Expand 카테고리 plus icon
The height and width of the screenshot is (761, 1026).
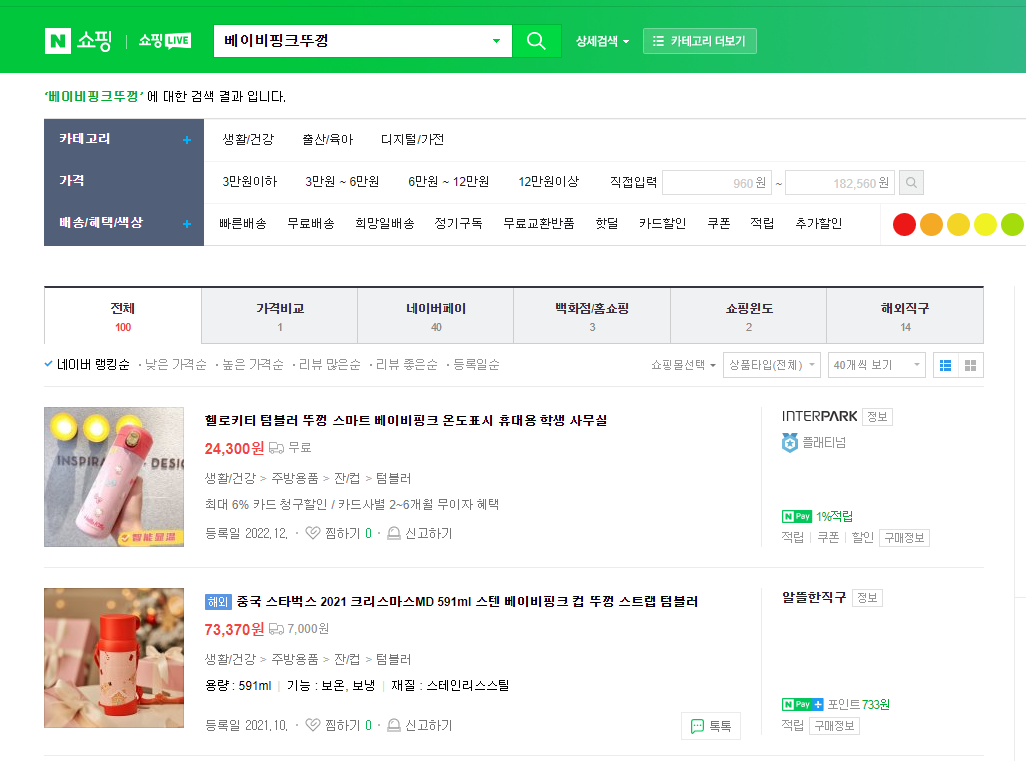click(186, 139)
